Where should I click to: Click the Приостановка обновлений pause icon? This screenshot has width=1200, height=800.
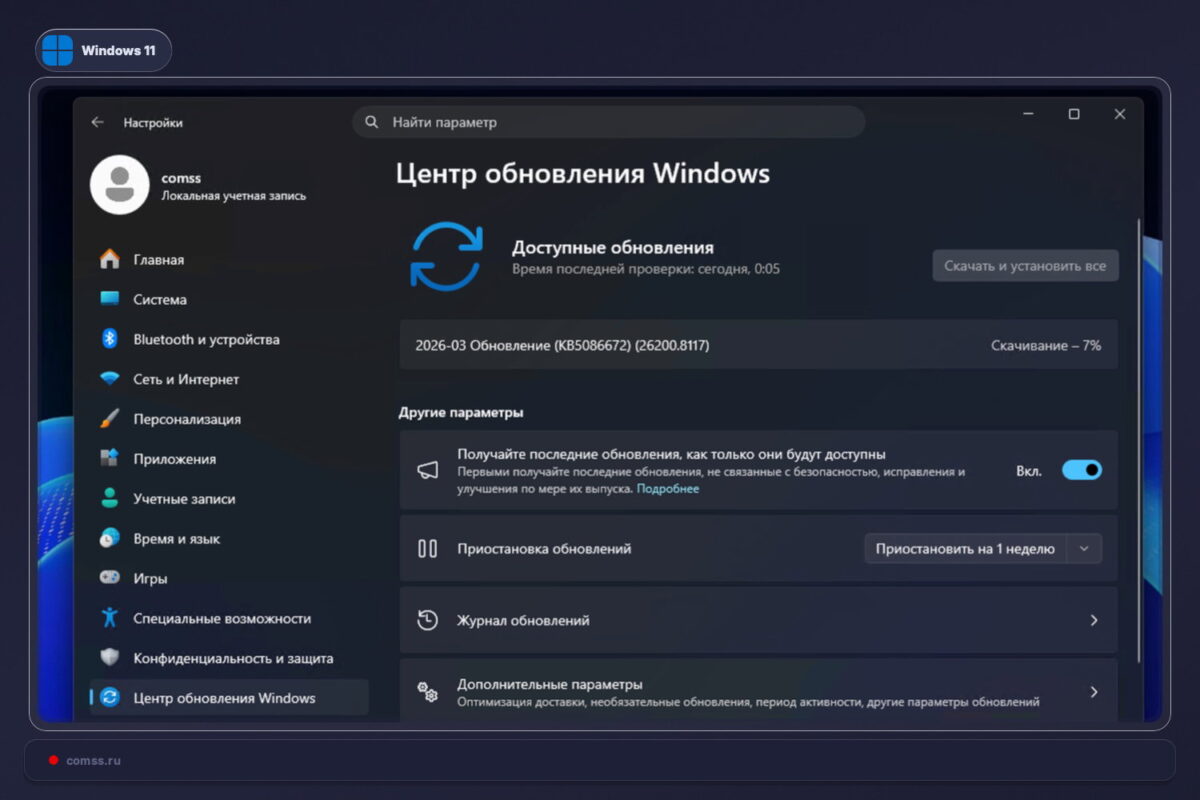(x=428, y=548)
